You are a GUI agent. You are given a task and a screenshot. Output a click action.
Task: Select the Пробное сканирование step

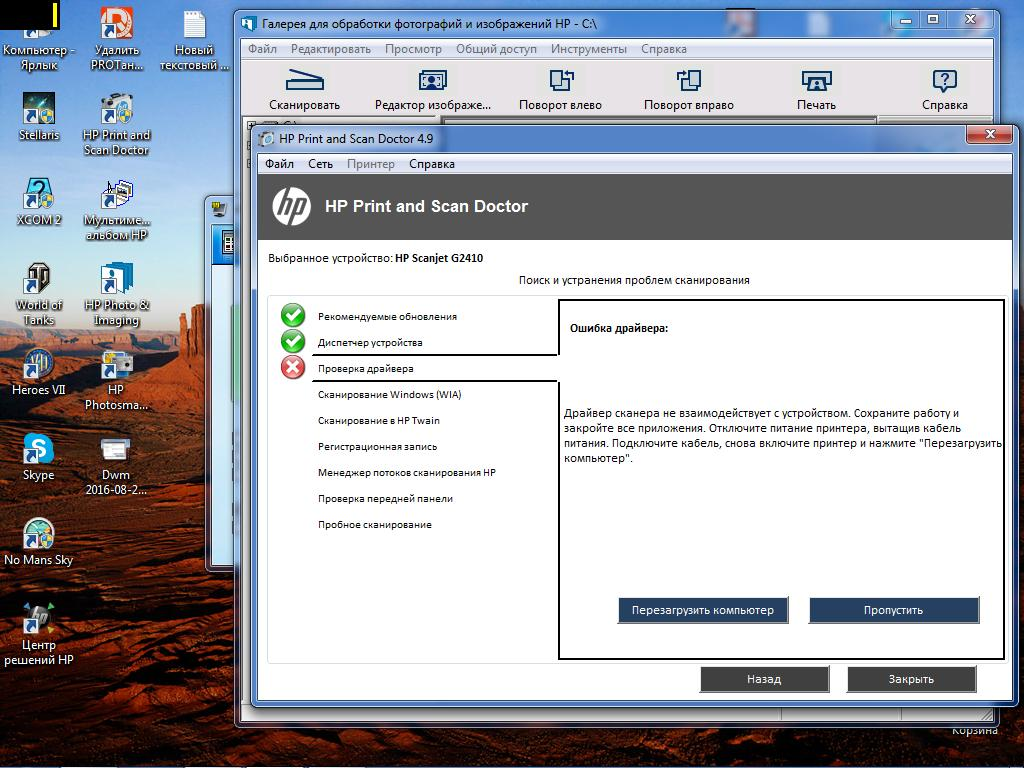[x=375, y=525]
